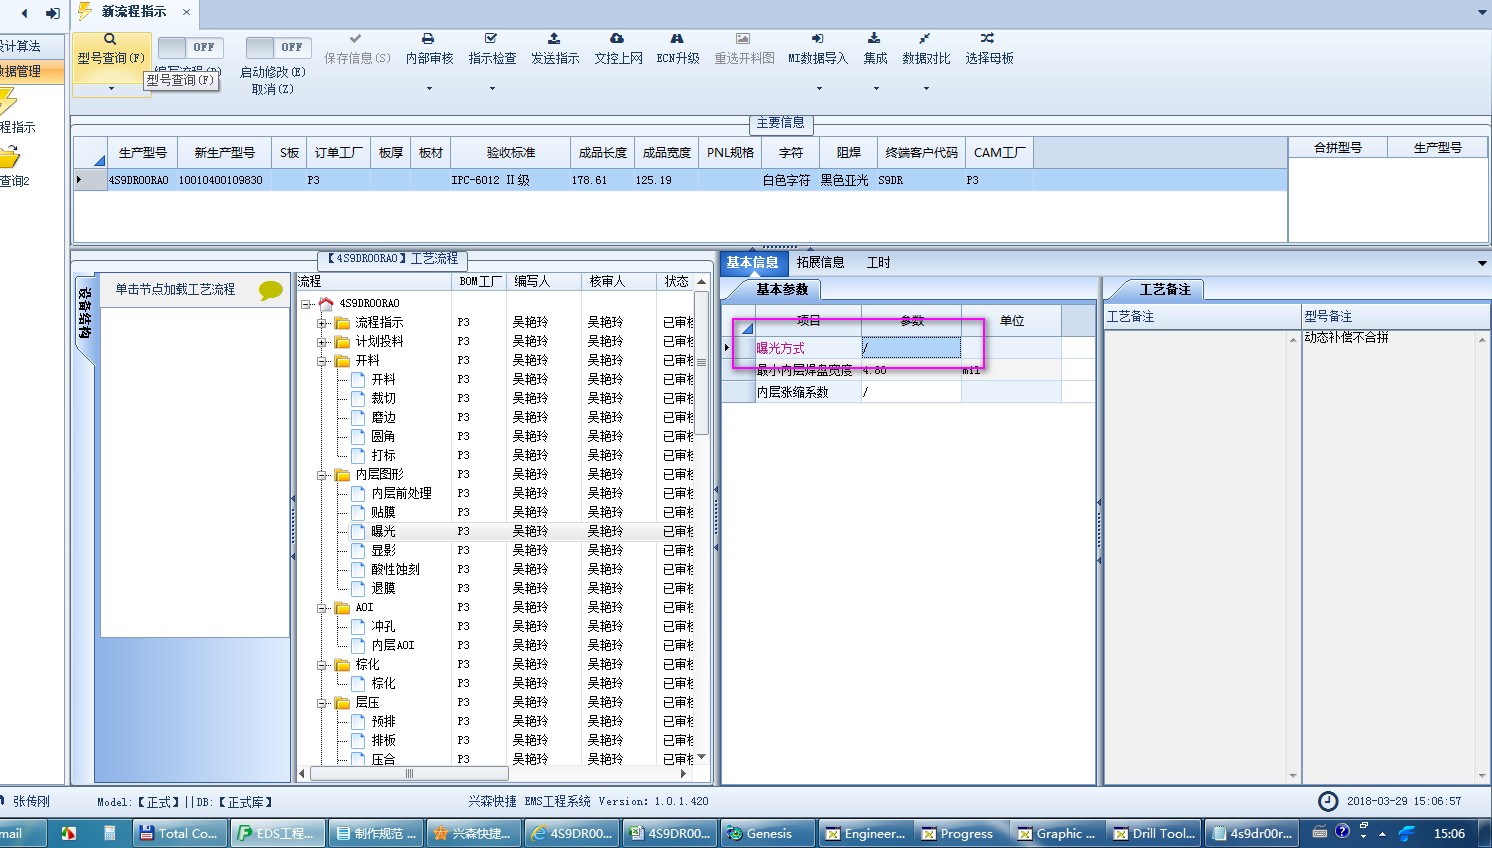The width and height of the screenshot is (1492, 848).
Task: Collapse the 内层图形 tree folder
Action: click(323, 474)
